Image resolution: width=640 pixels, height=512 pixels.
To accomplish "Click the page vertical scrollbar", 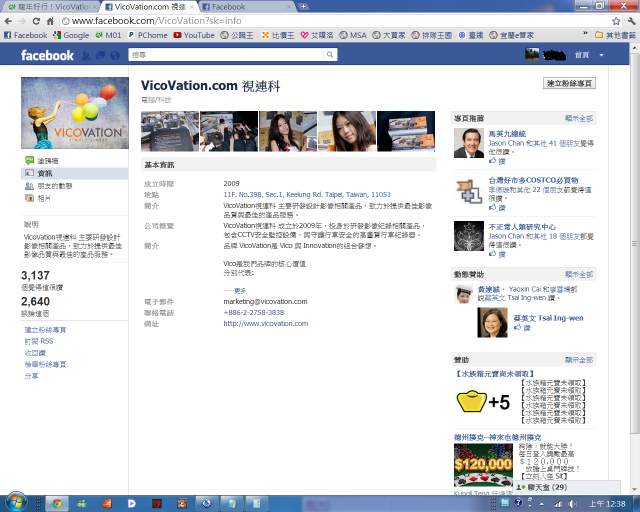I will pos(635,245).
